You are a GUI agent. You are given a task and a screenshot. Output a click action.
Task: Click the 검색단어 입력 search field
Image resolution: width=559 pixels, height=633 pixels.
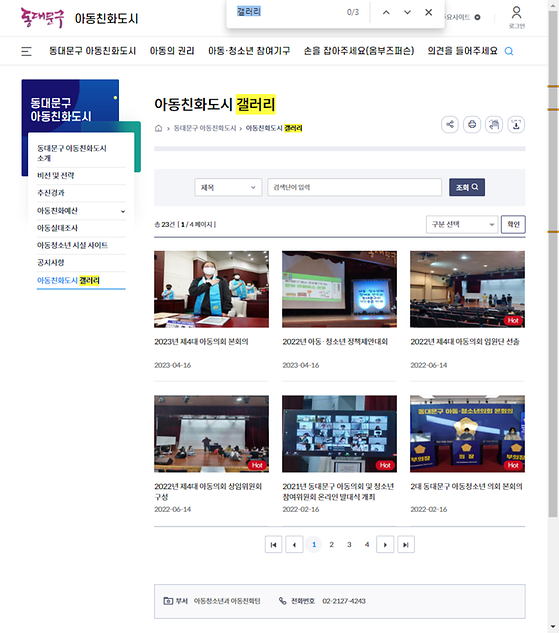354,187
